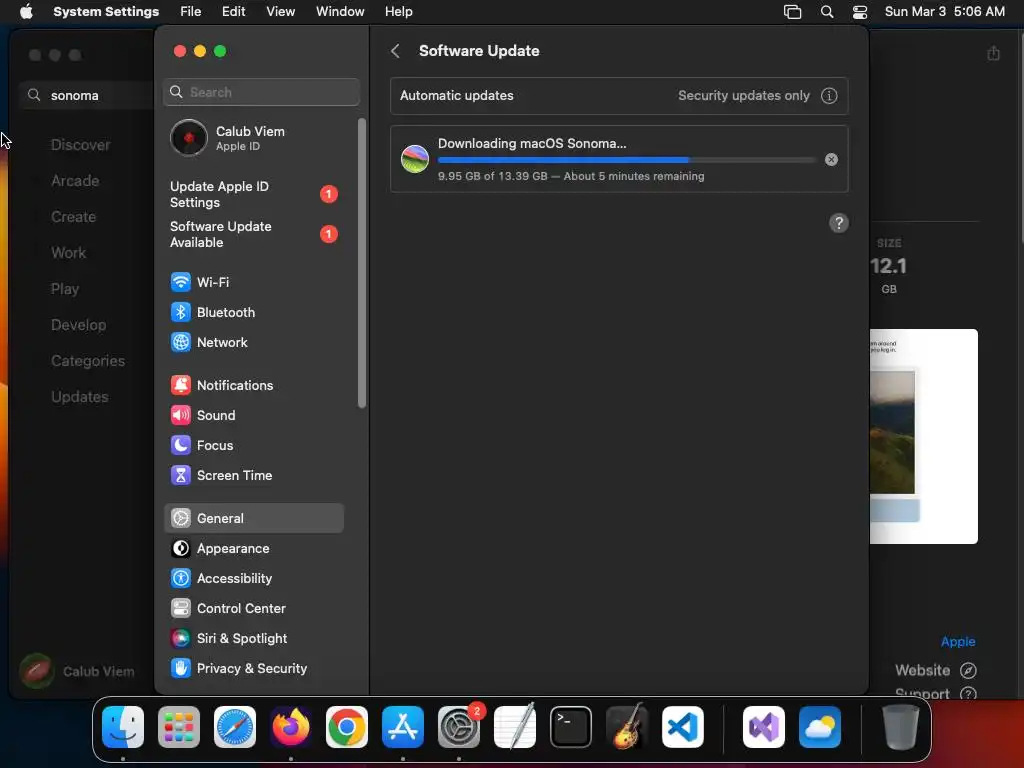
Task: Click the download progress bar
Action: coord(626,159)
